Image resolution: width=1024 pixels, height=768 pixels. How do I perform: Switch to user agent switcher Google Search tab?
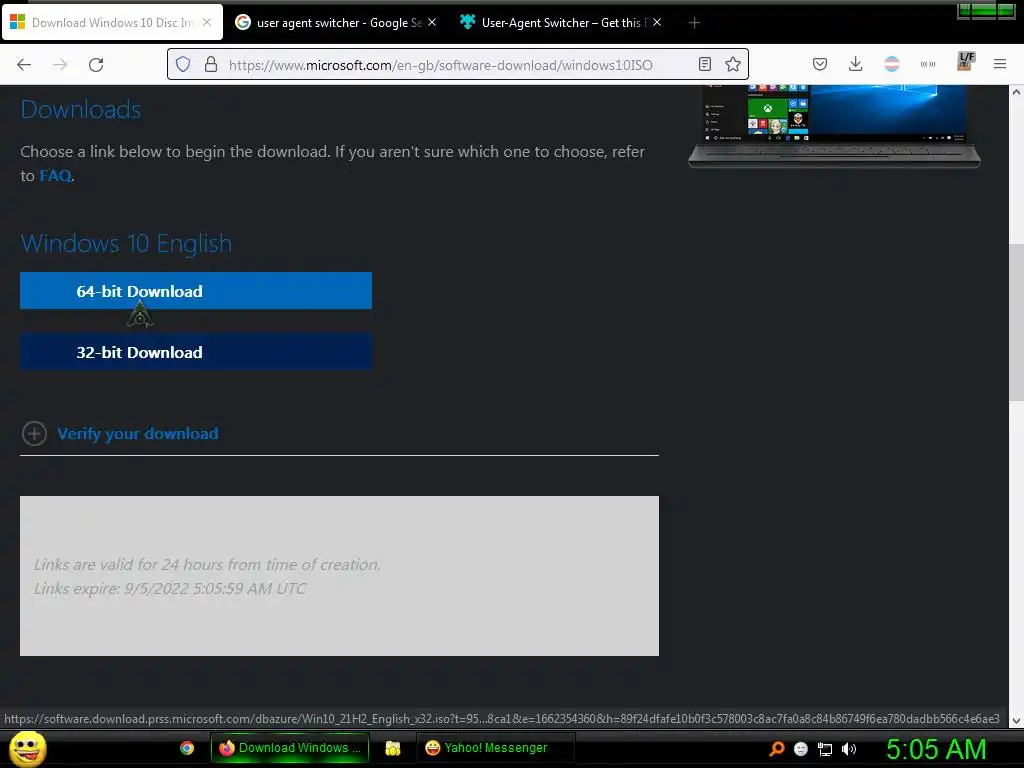tap(336, 22)
